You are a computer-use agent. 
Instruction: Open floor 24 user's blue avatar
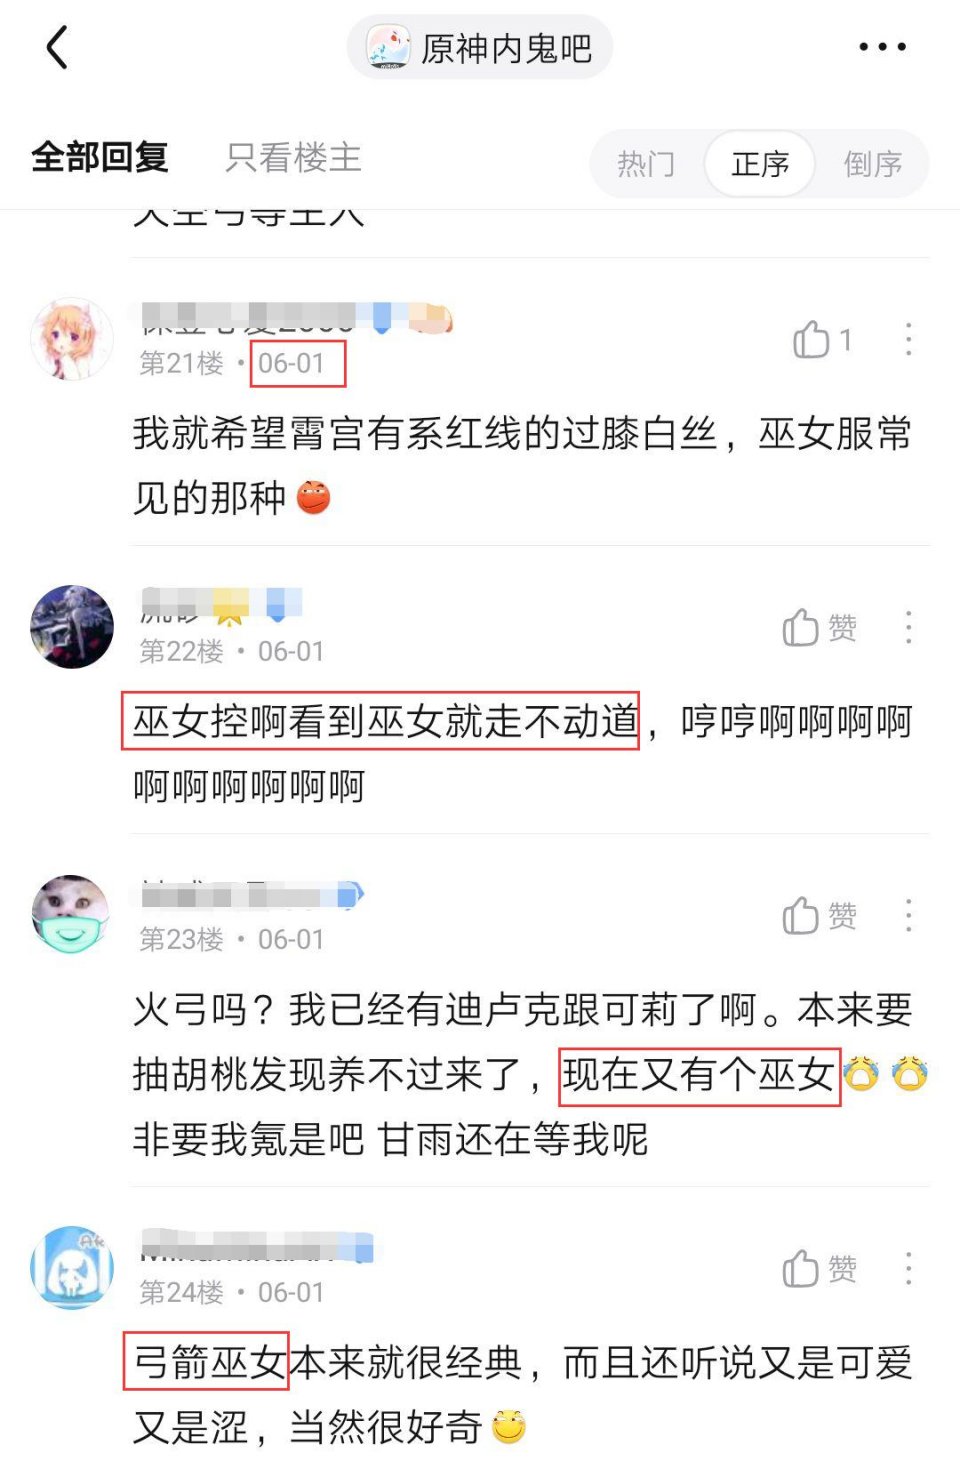72,1268
